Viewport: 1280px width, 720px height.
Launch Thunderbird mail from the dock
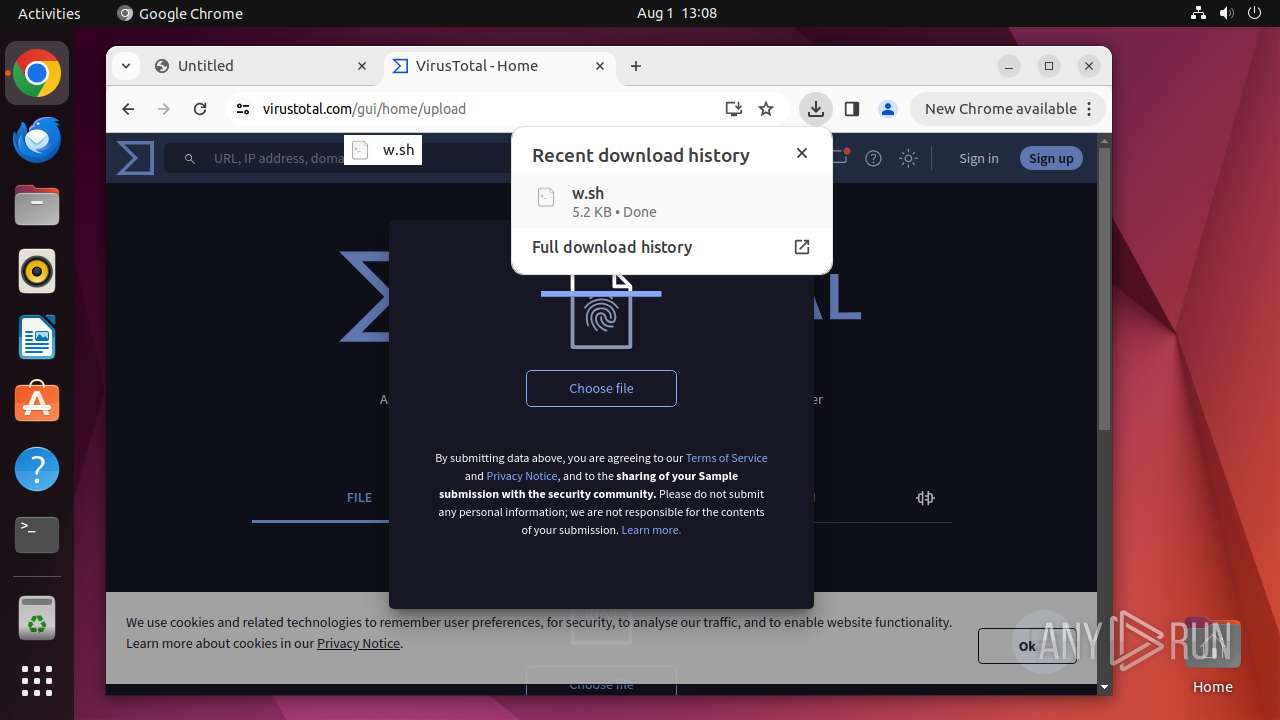[37, 140]
